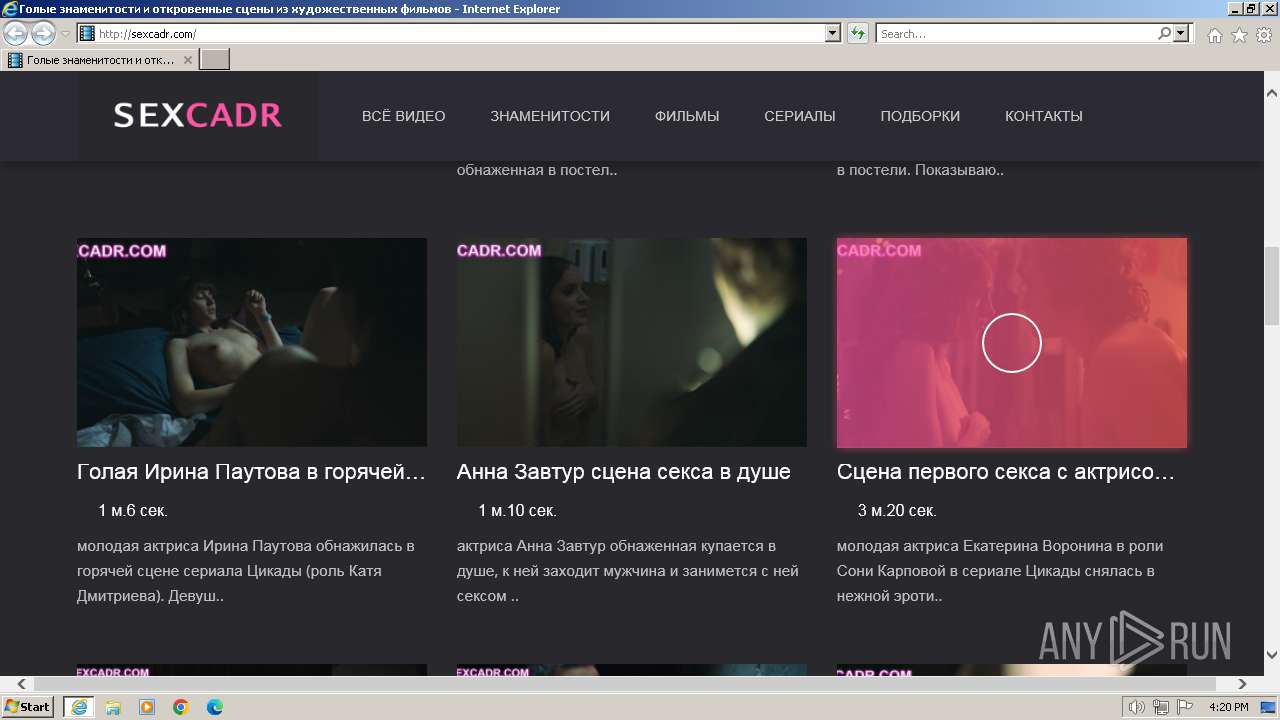Screen dimensions: 1280x720
Task: Close the current browser tab
Action: point(188,60)
